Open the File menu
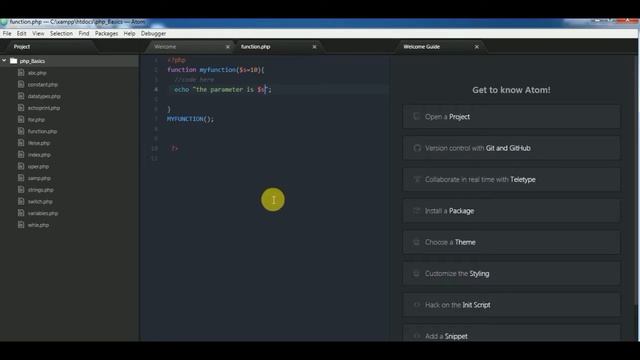Image resolution: width=640 pixels, height=360 pixels. coord(7,33)
